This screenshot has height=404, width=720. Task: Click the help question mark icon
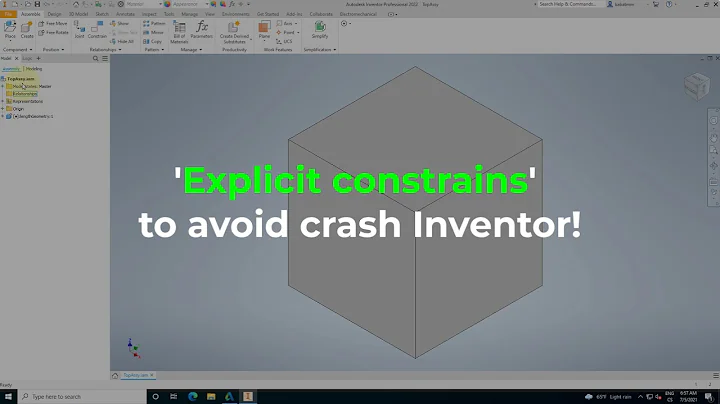pyautogui.click(x=669, y=4)
